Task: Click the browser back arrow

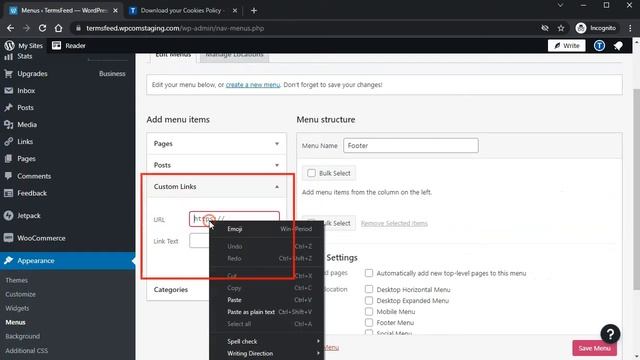Action: 11,28
